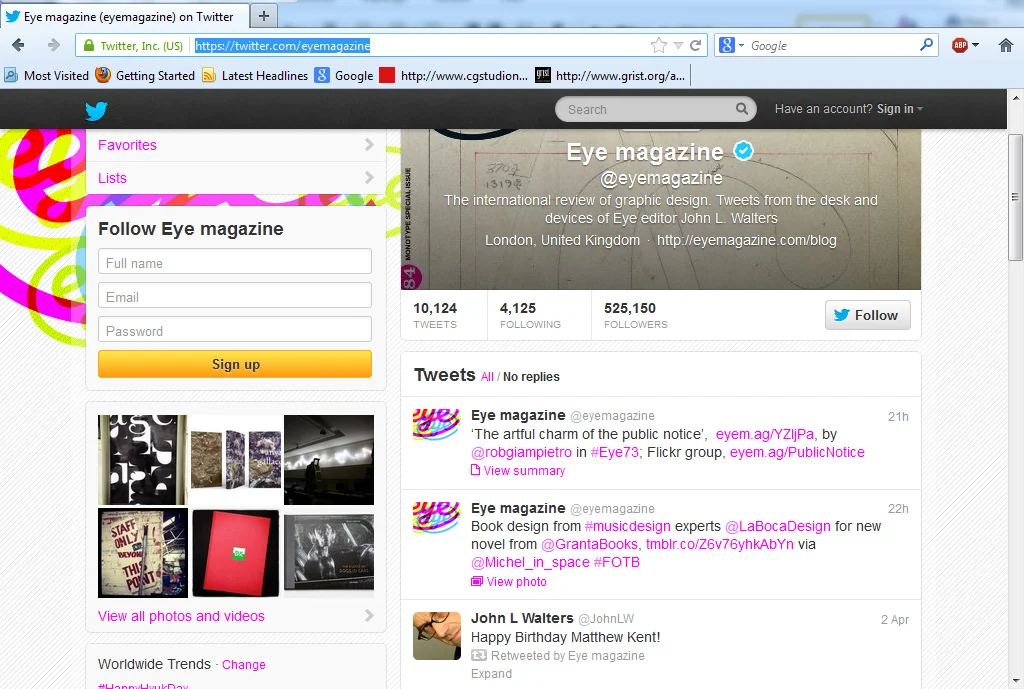Click the verified badge next to Eye magazine
The image size is (1024, 689).
pos(743,151)
